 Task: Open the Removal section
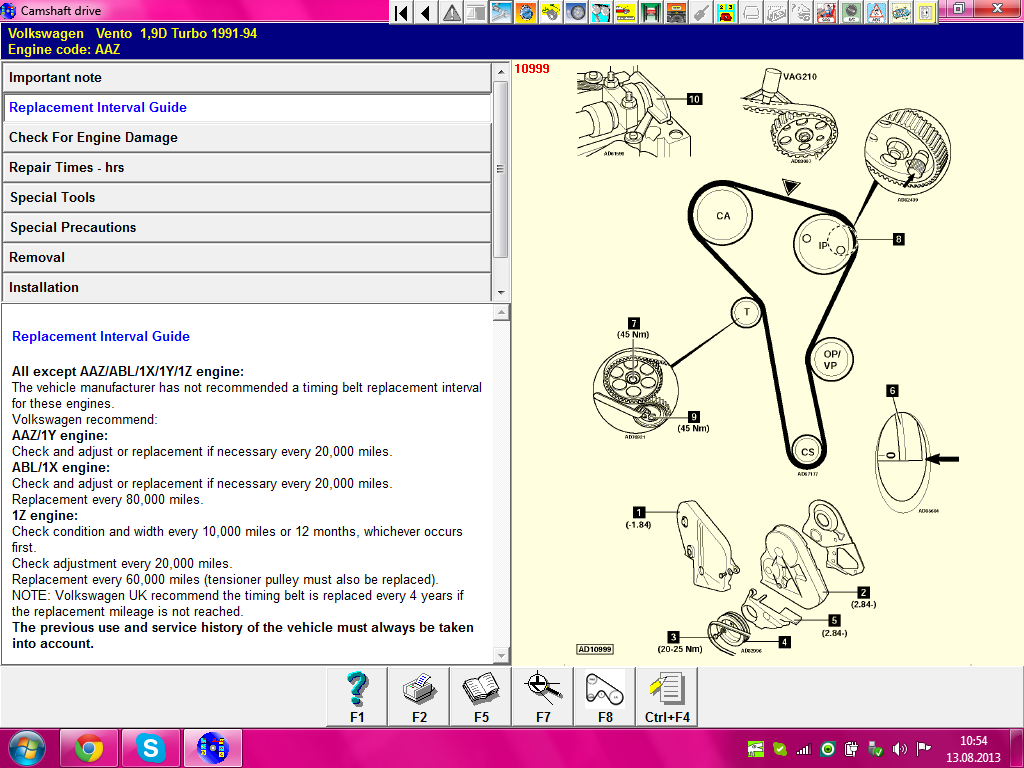click(x=247, y=258)
